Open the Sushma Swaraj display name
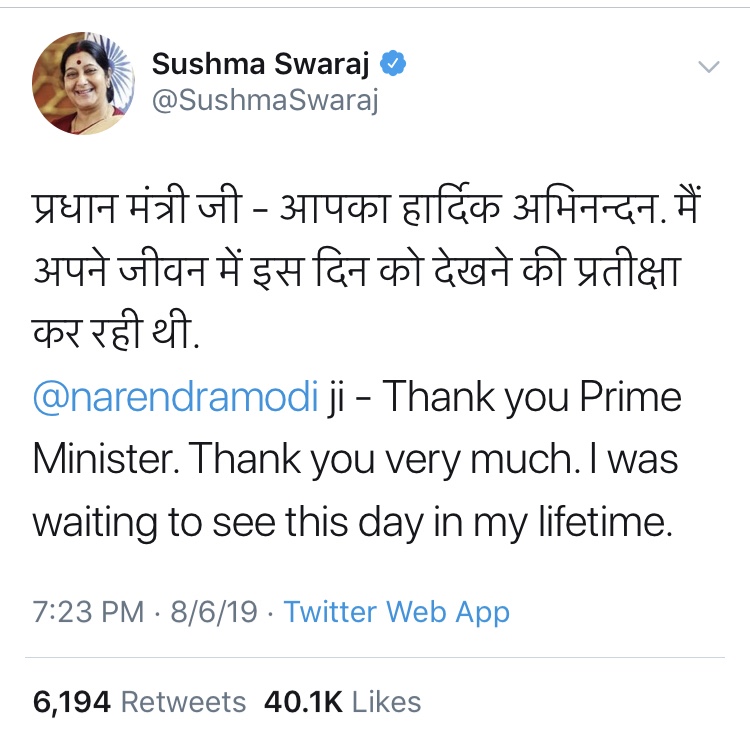750x745 pixels. pos(263,67)
